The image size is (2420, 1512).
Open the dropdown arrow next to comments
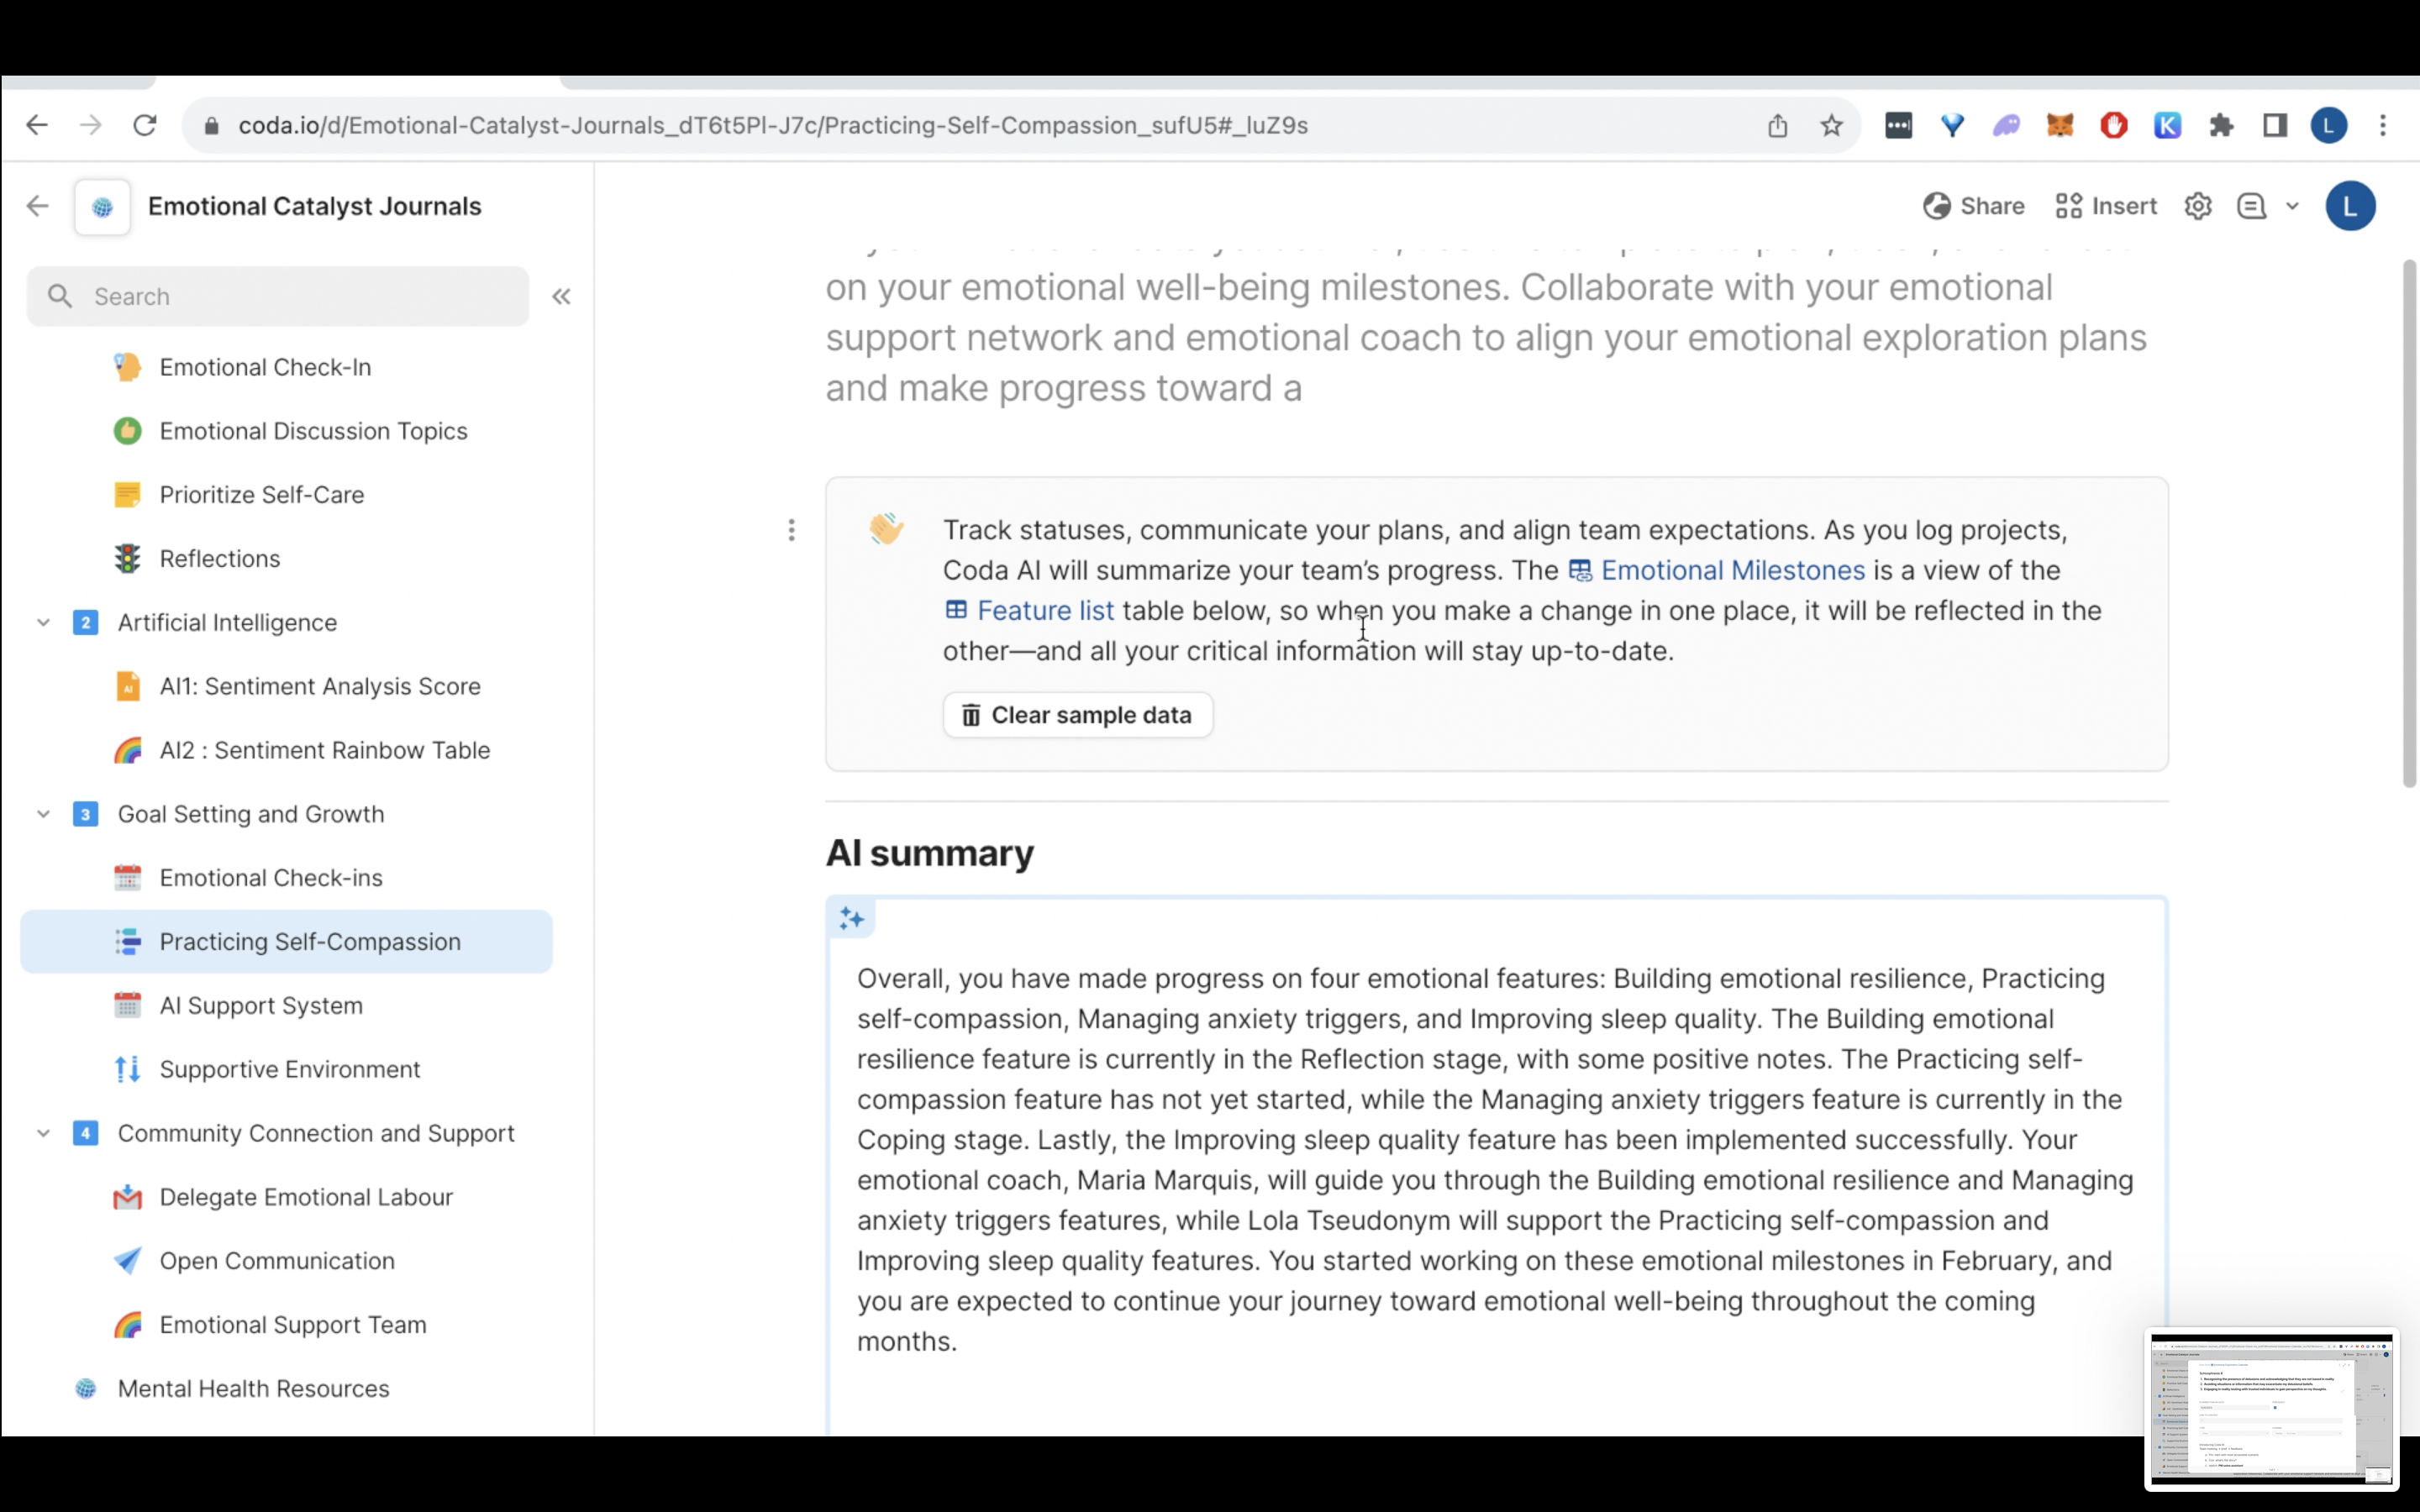tap(2292, 206)
